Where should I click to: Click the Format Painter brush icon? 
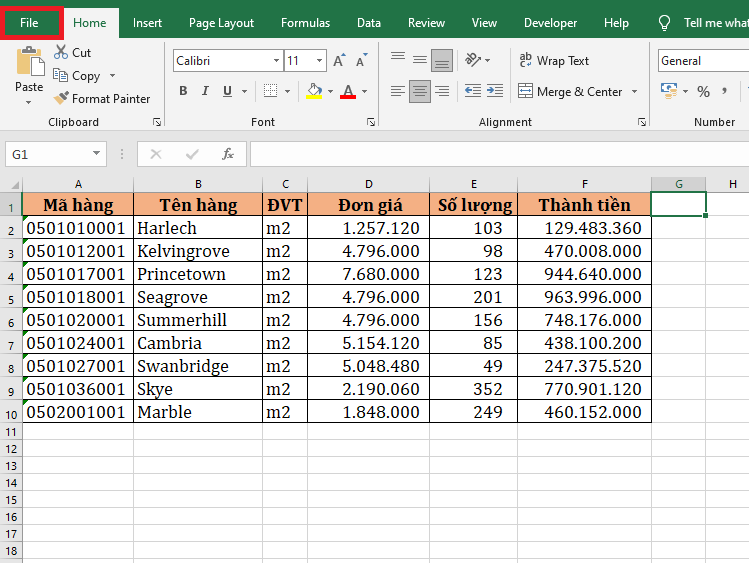[62, 99]
